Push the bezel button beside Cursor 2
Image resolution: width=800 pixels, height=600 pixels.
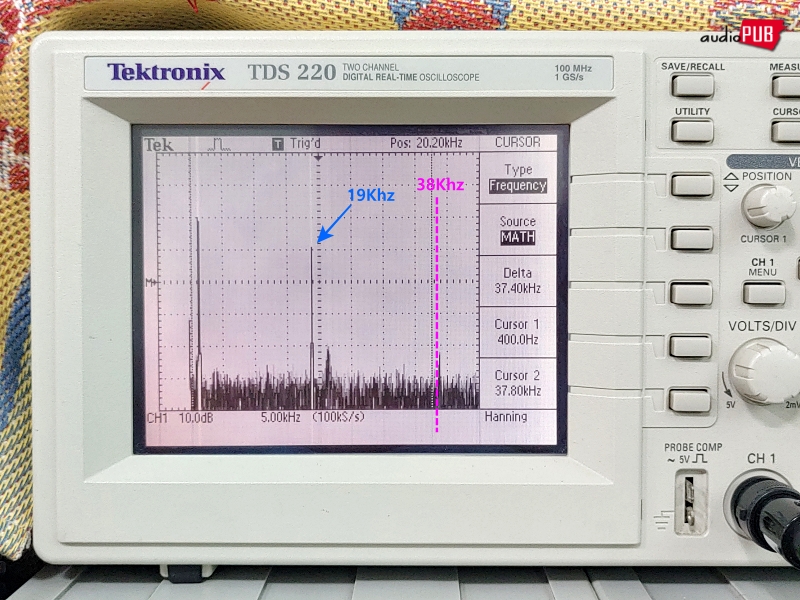click(x=690, y=400)
